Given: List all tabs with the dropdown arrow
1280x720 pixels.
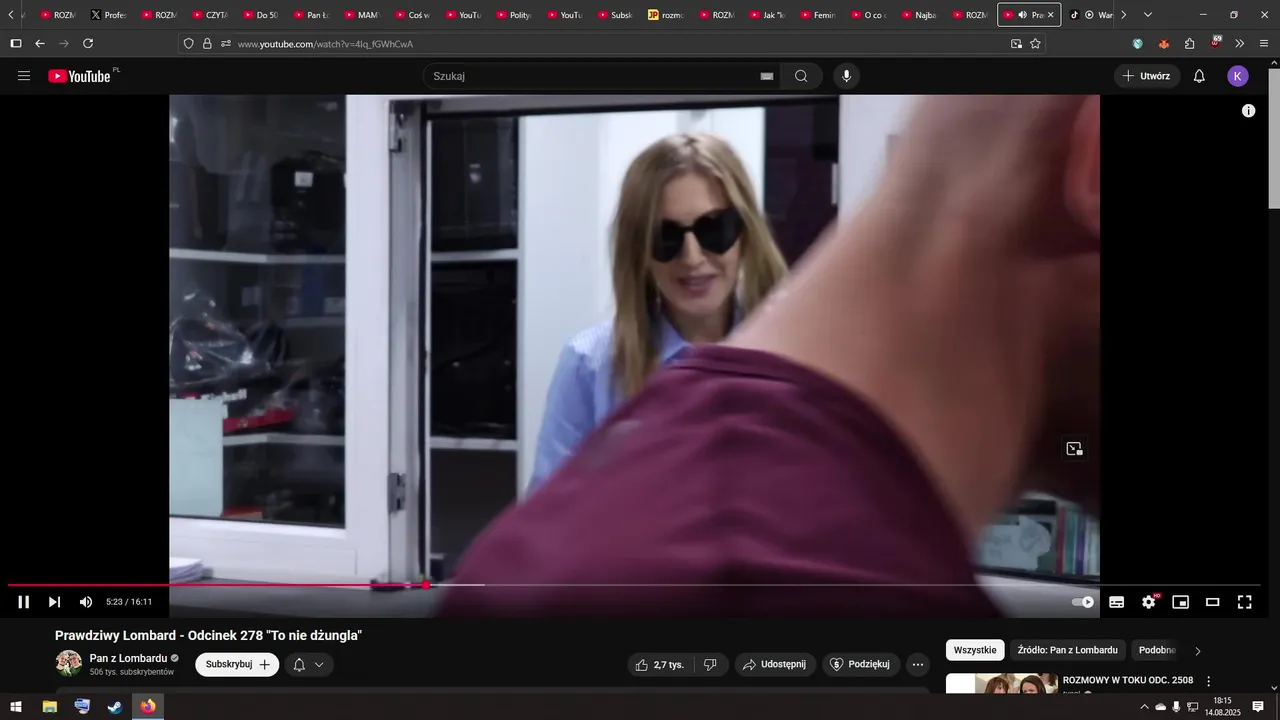Looking at the screenshot, I should [1147, 15].
